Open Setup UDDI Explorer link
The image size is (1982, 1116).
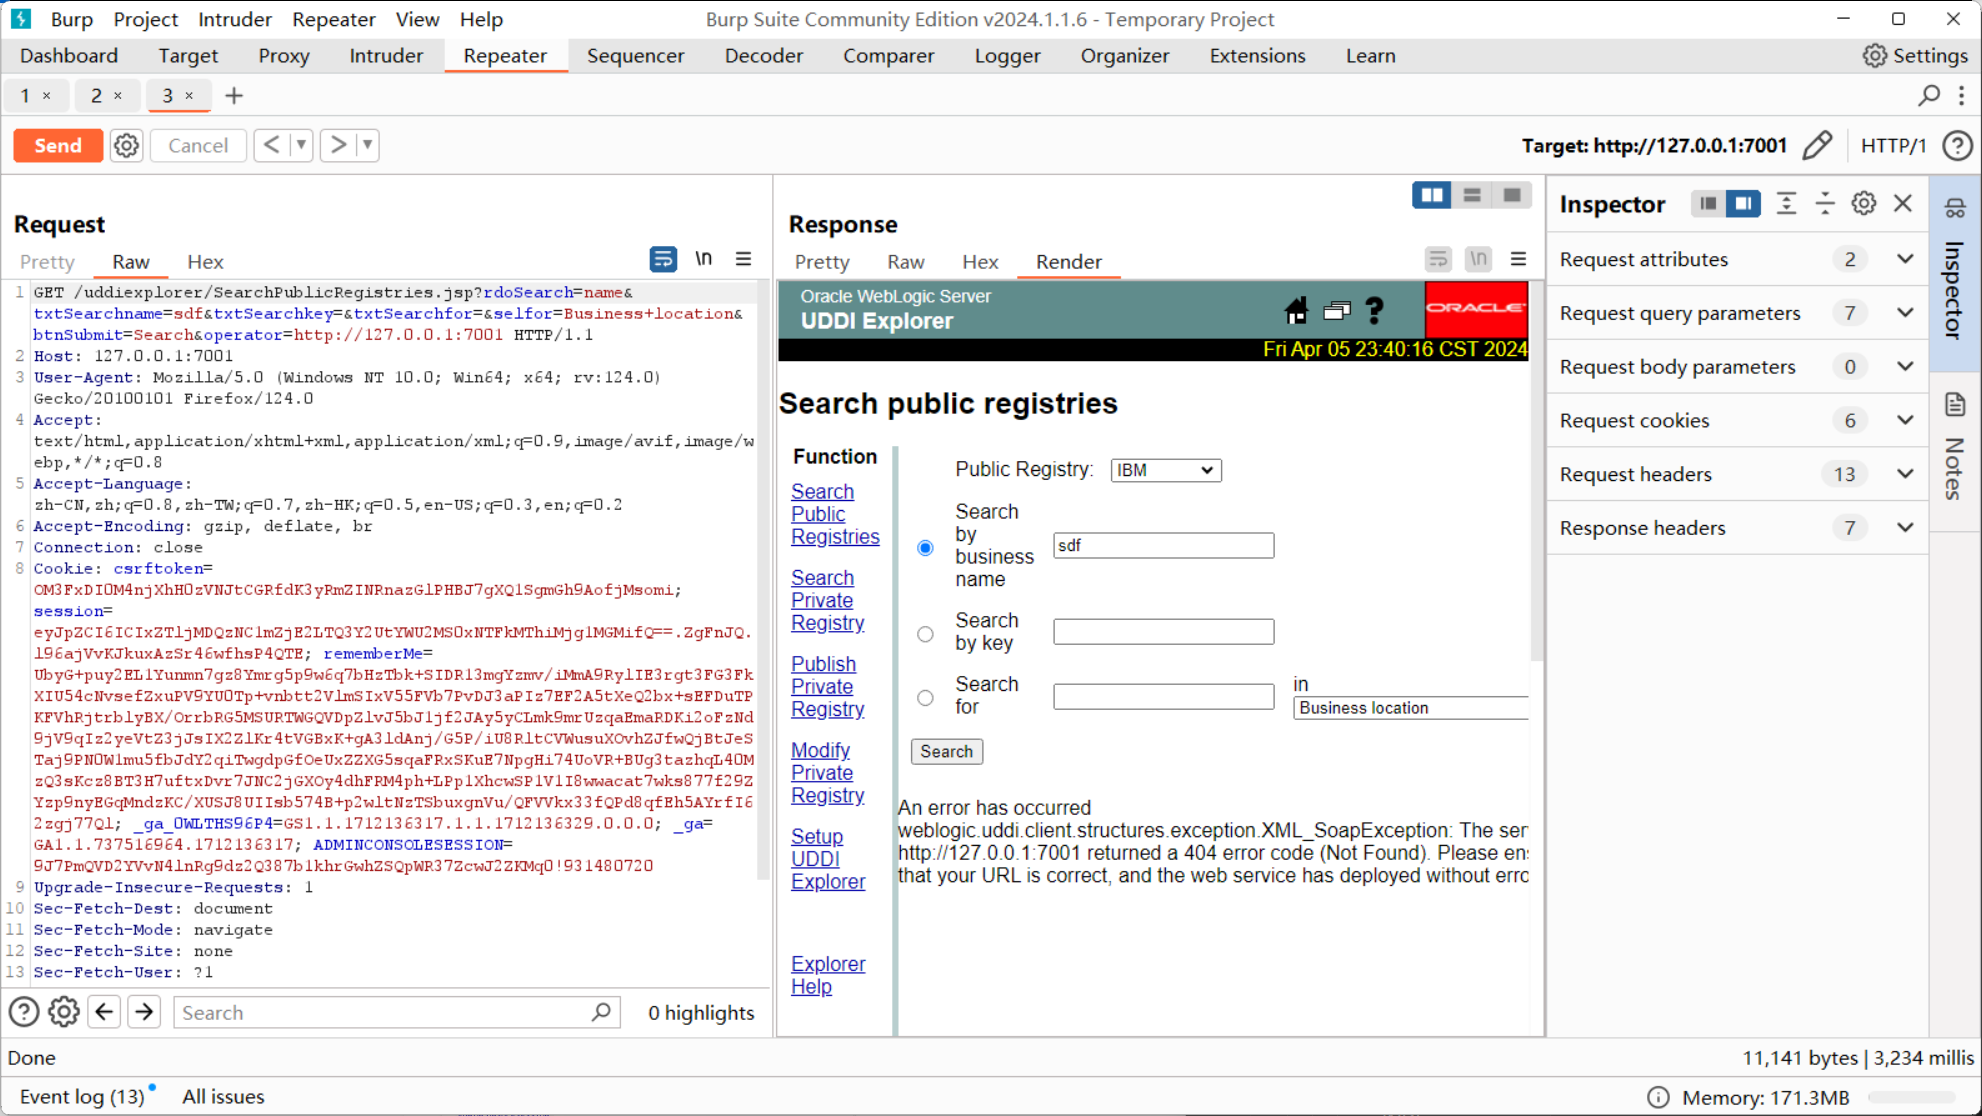(827, 859)
